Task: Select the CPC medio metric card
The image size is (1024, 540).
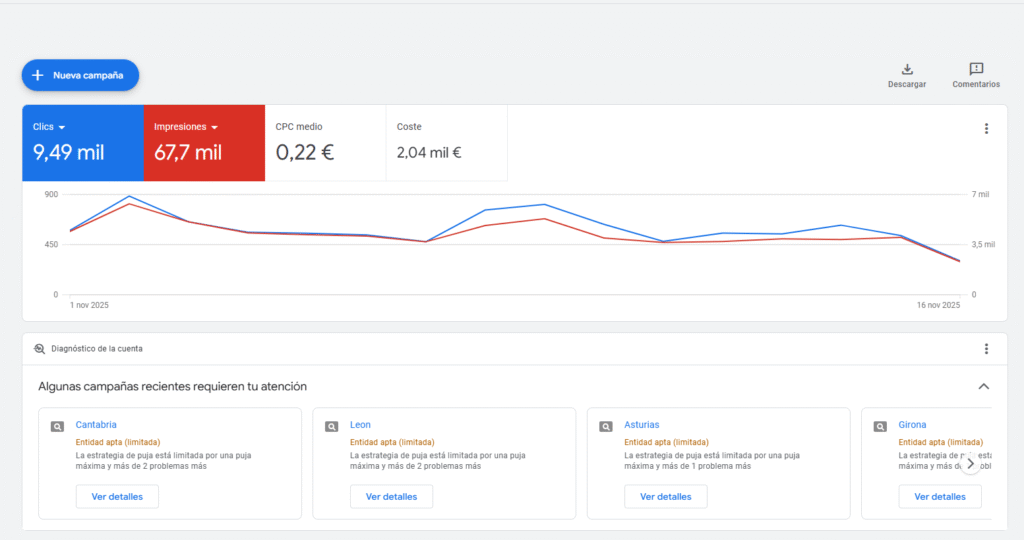Action: click(x=325, y=143)
